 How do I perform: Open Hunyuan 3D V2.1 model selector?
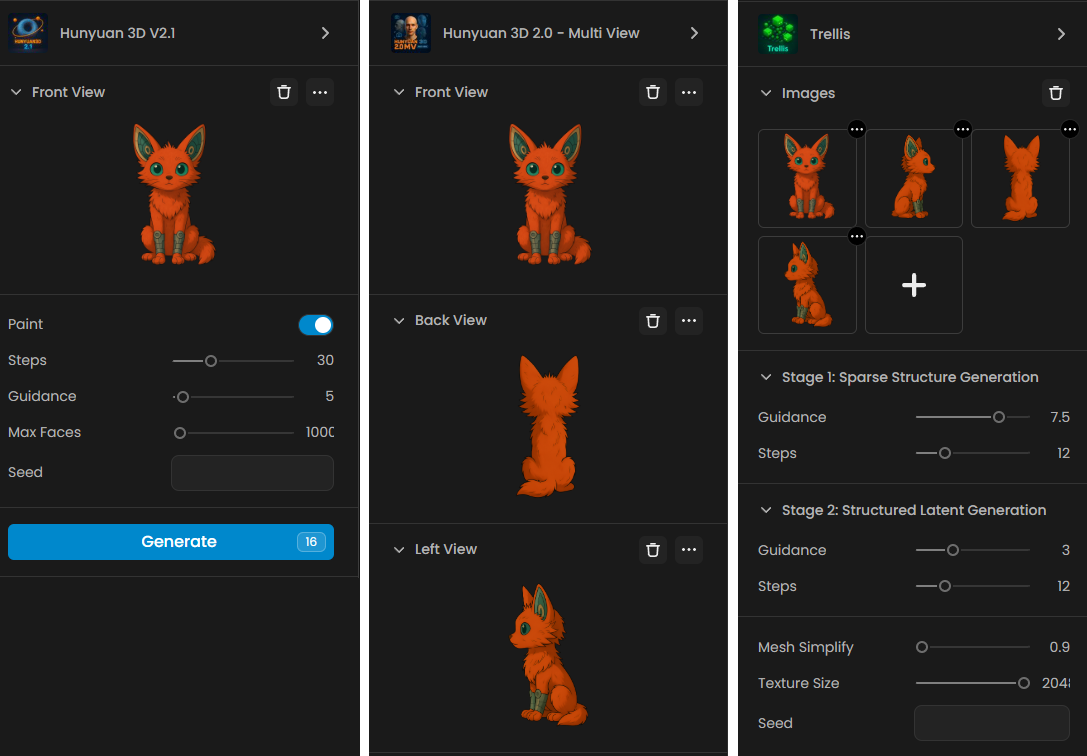tap(325, 33)
